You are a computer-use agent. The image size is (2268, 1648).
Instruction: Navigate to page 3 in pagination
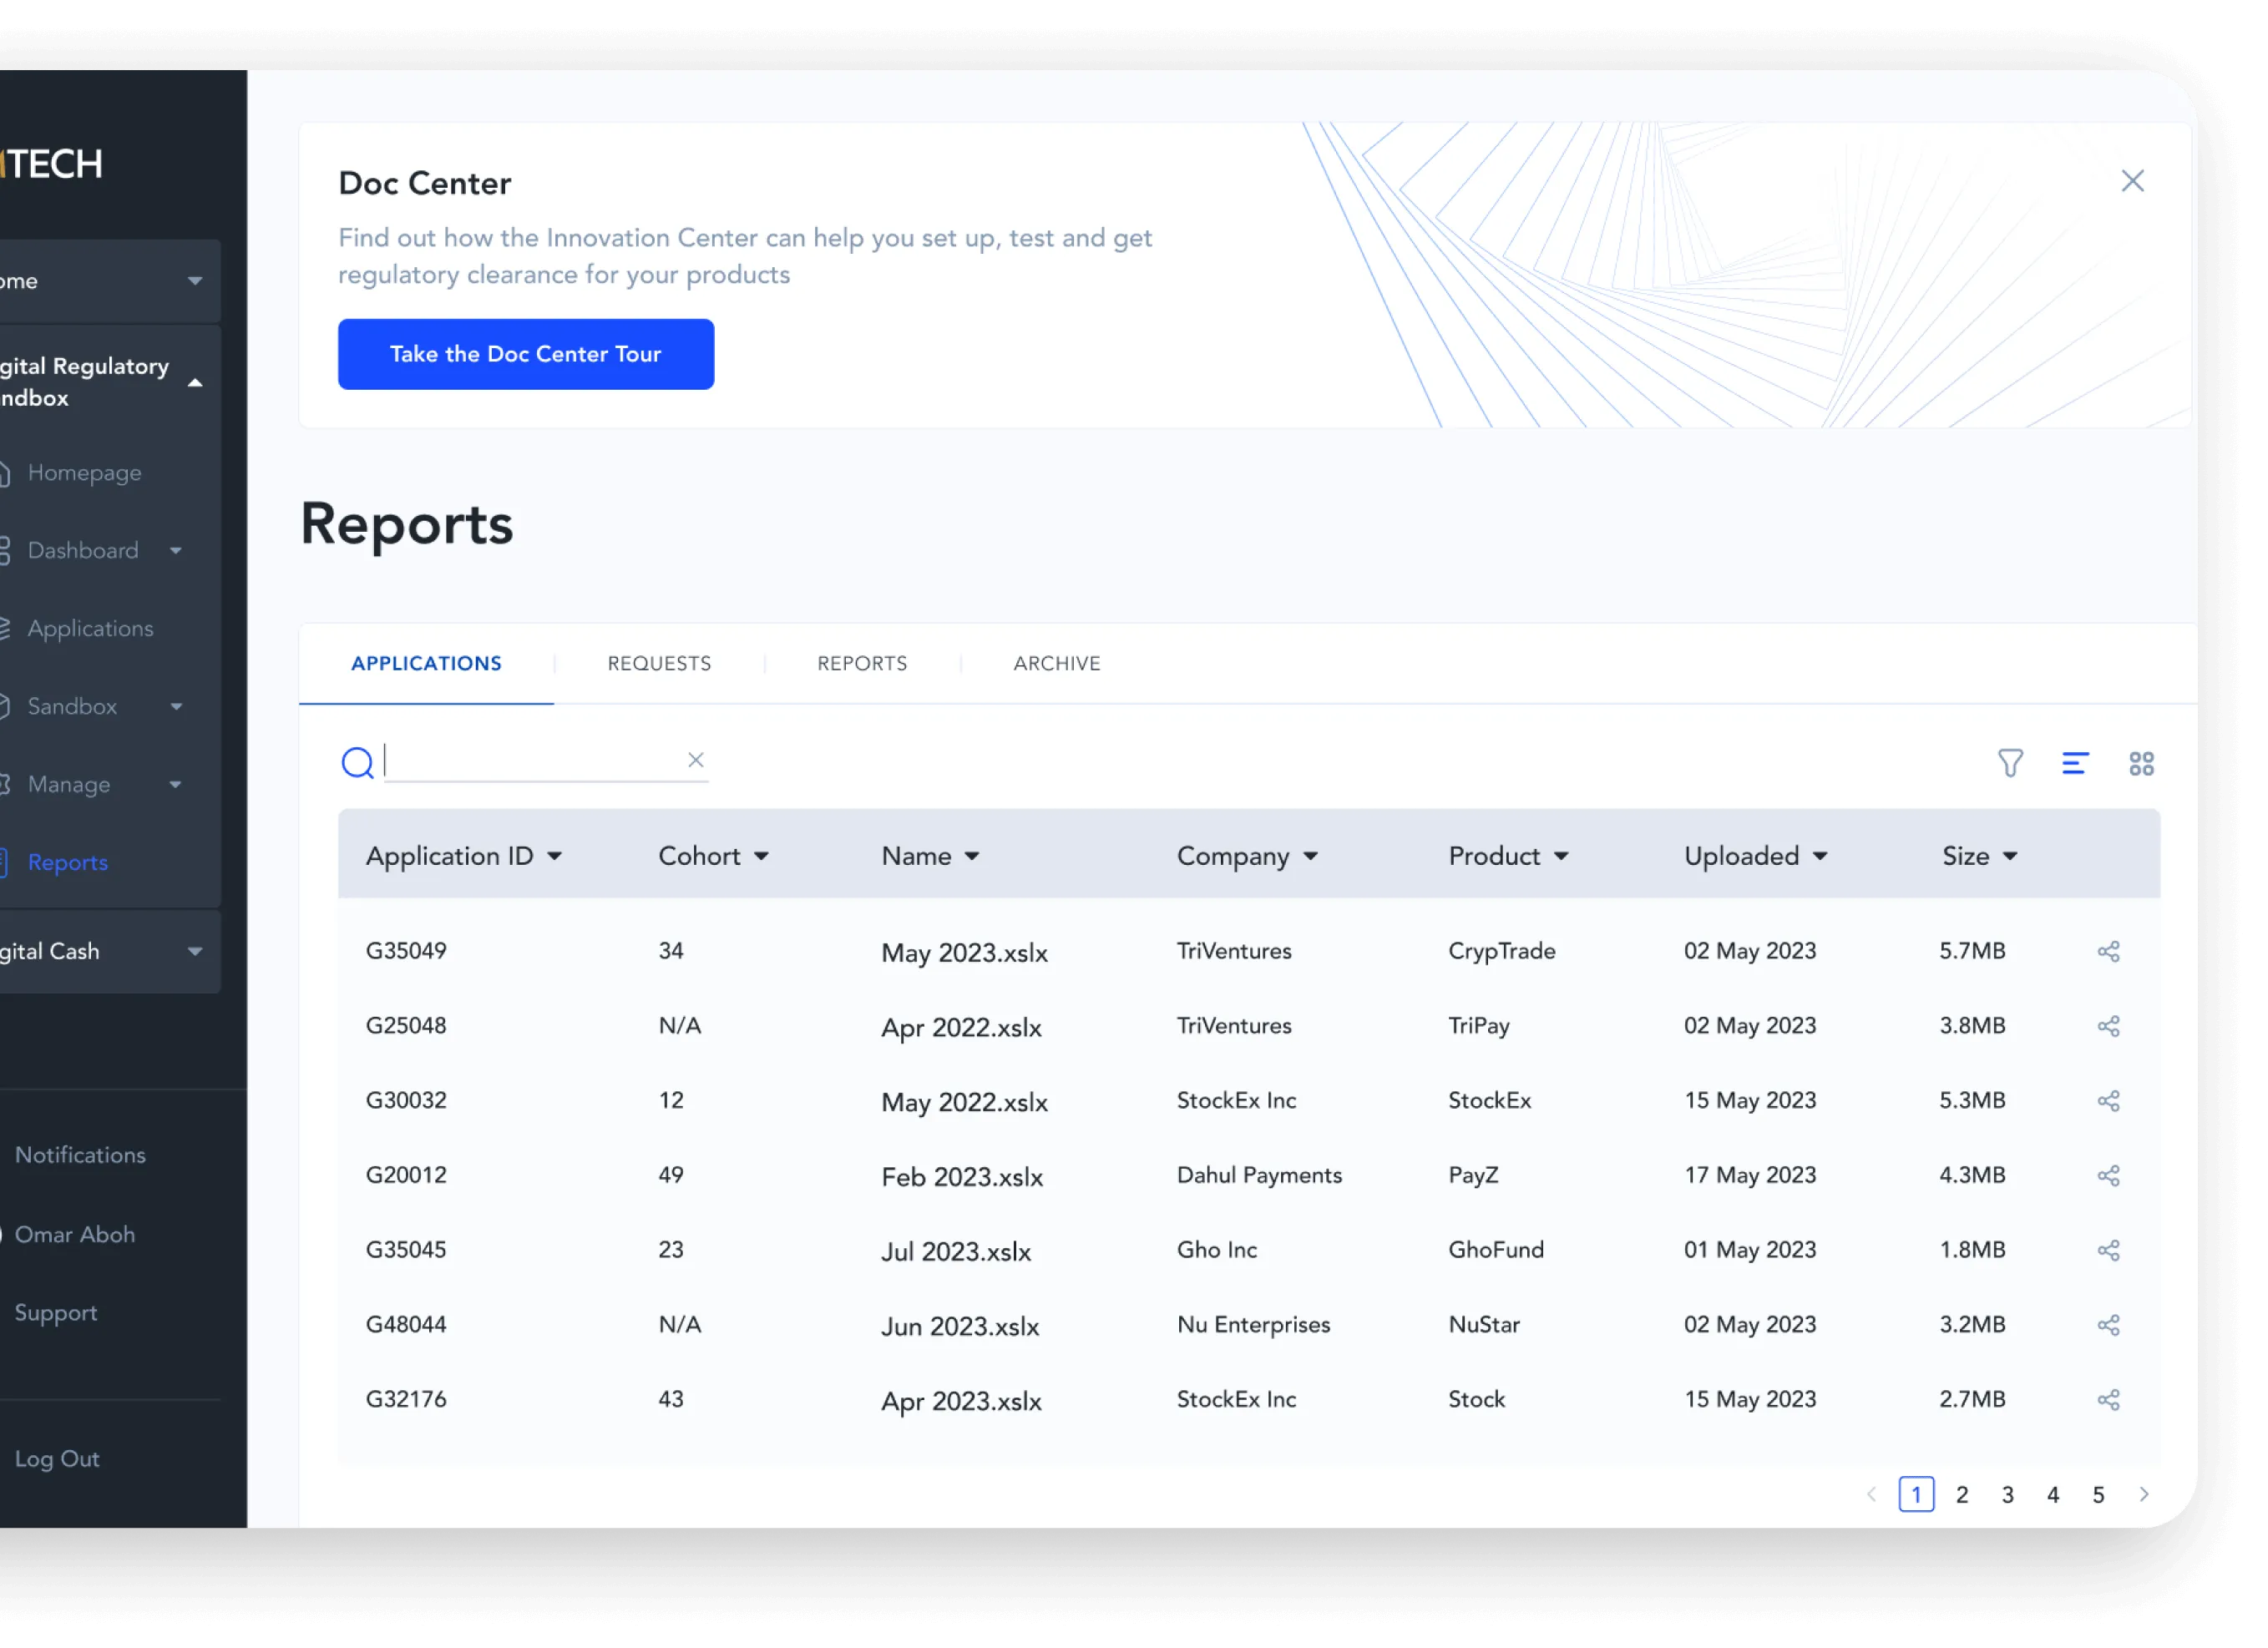[2006, 1493]
